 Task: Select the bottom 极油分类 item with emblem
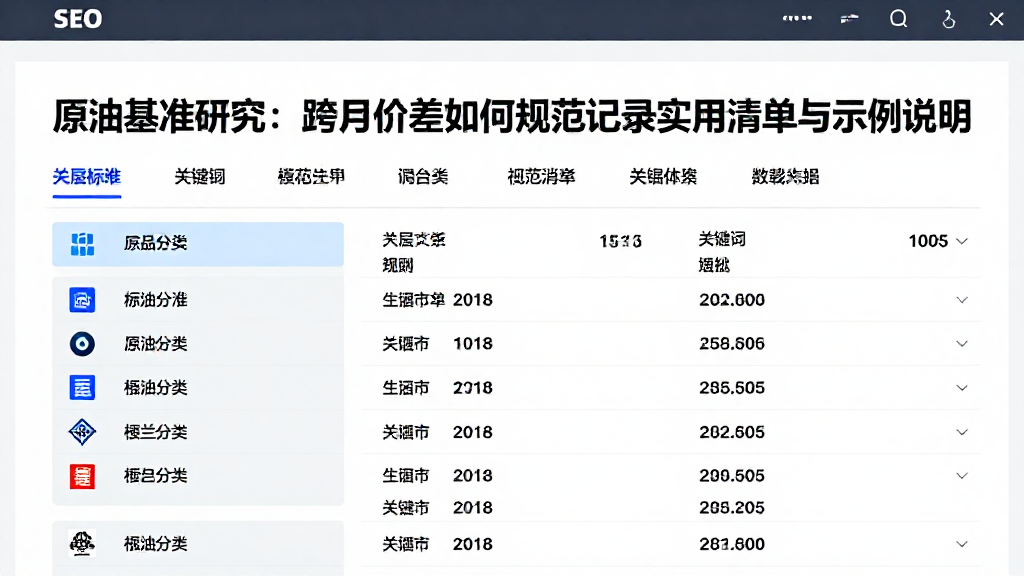tap(198, 543)
